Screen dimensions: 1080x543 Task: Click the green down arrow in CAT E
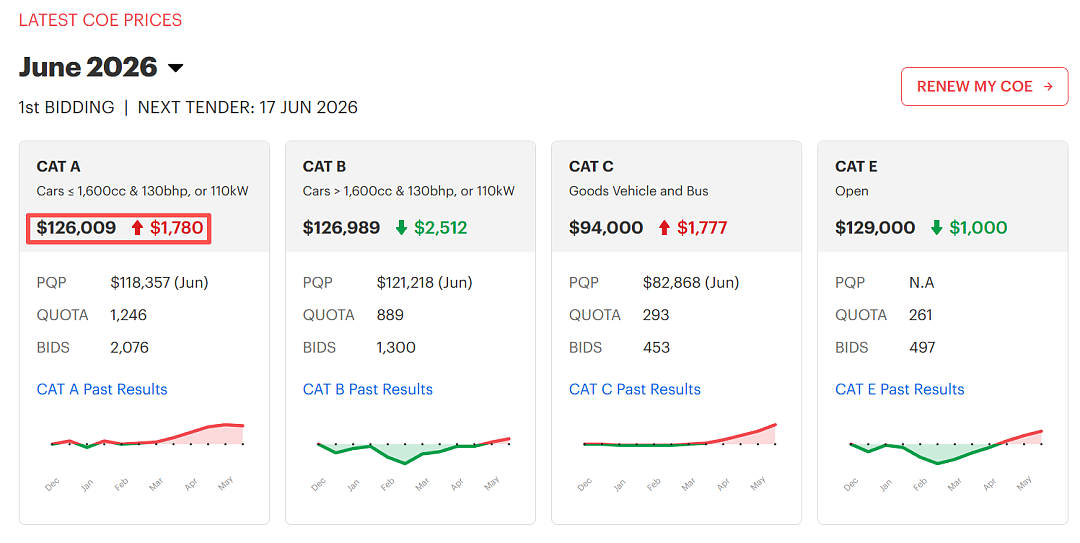936,227
